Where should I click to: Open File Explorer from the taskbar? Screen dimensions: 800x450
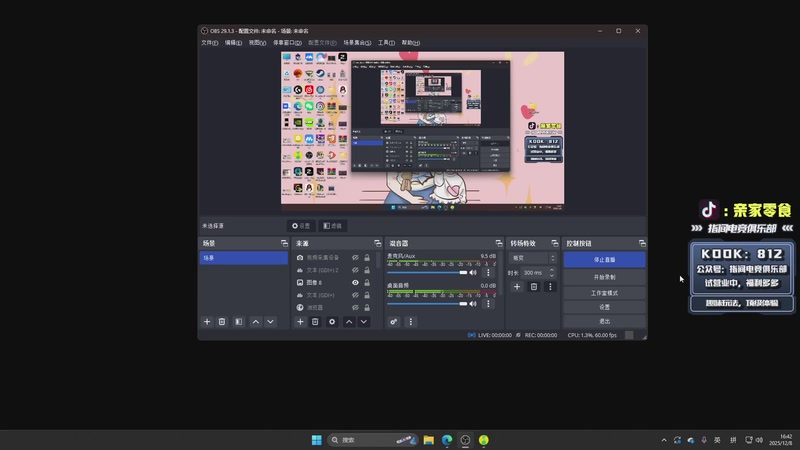pos(429,440)
